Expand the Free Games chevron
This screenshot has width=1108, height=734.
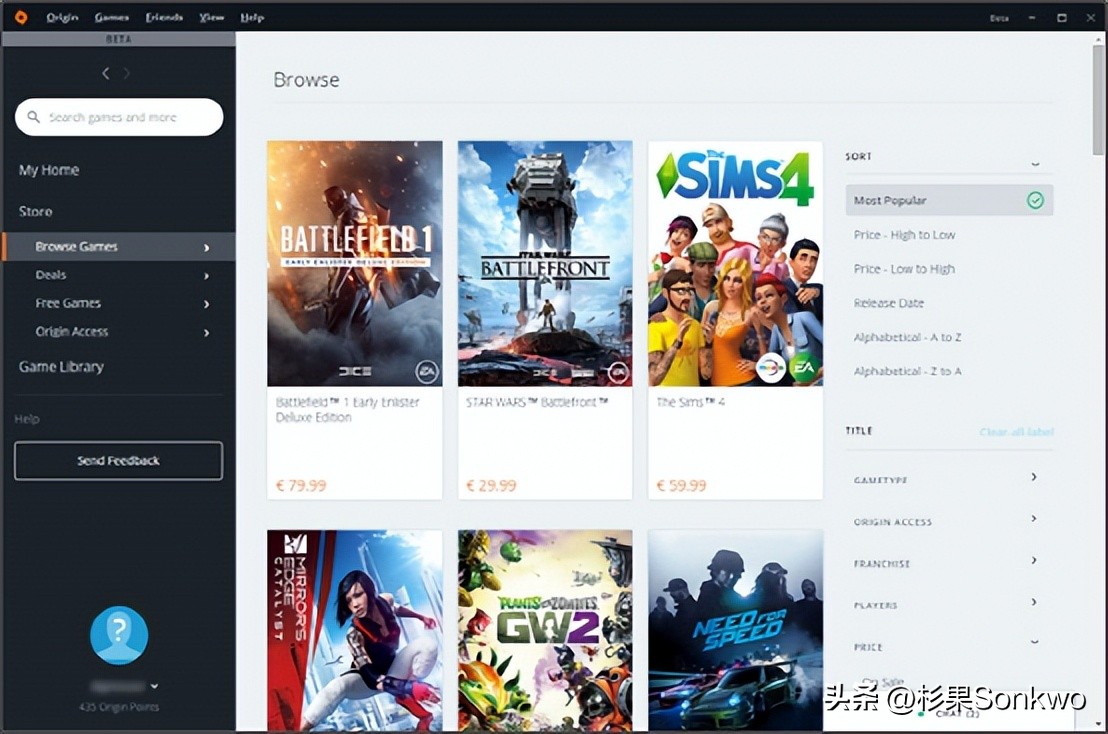pyautogui.click(x=206, y=304)
